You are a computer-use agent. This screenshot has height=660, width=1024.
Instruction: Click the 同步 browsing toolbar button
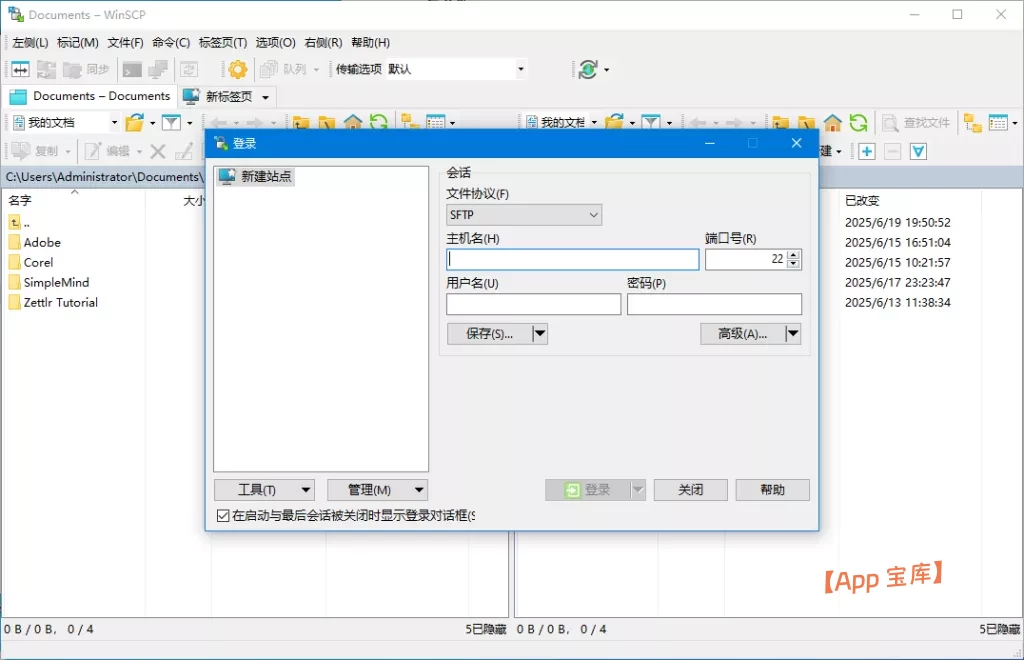click(x=86, y=69)
